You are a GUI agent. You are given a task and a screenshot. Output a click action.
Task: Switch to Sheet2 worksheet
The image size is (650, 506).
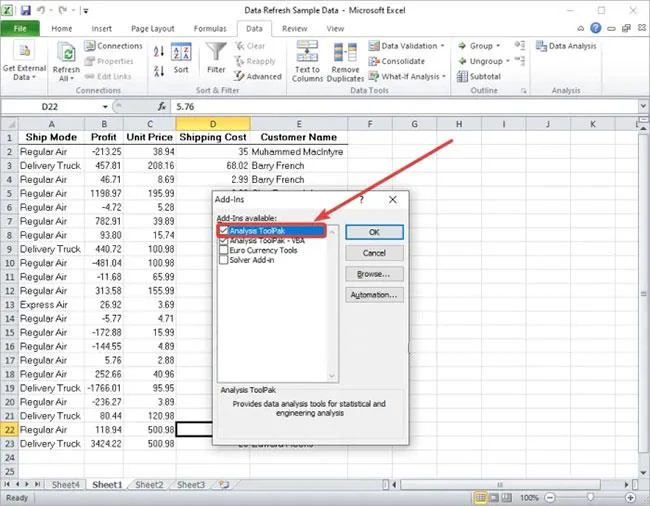tap(149, 484)
